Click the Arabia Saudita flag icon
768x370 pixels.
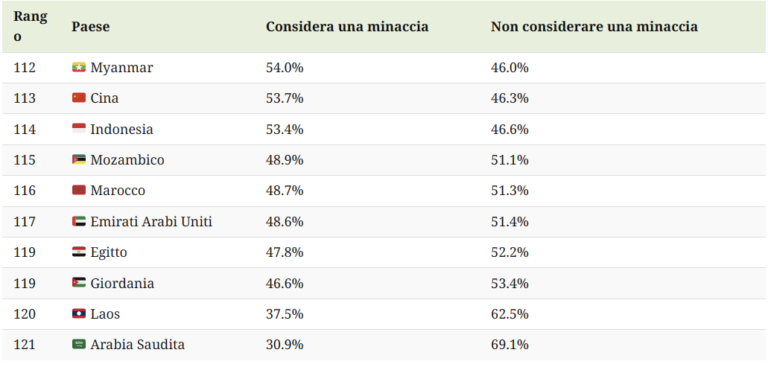click(x=79, y=345)
